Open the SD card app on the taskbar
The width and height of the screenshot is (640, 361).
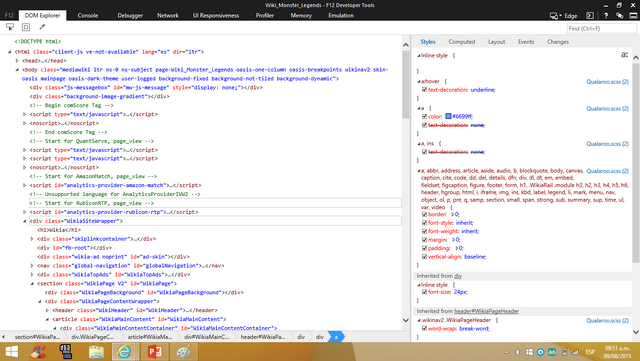tap(66, 352)
